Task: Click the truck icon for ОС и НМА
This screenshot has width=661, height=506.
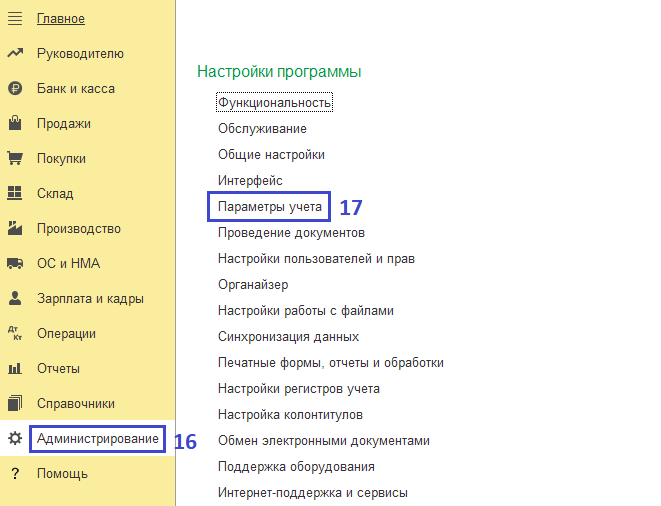Action: [15, 264]
